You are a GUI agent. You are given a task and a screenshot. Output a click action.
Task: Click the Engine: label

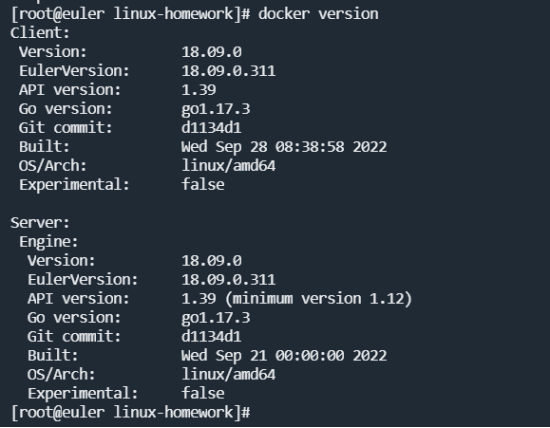[48, 242]
